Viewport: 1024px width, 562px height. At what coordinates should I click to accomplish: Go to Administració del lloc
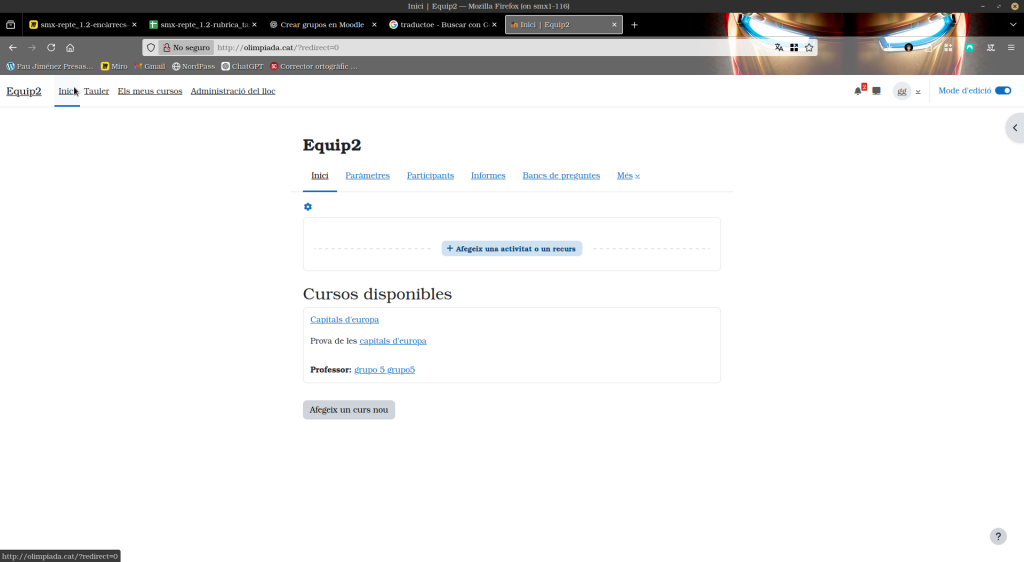[233, 91]
